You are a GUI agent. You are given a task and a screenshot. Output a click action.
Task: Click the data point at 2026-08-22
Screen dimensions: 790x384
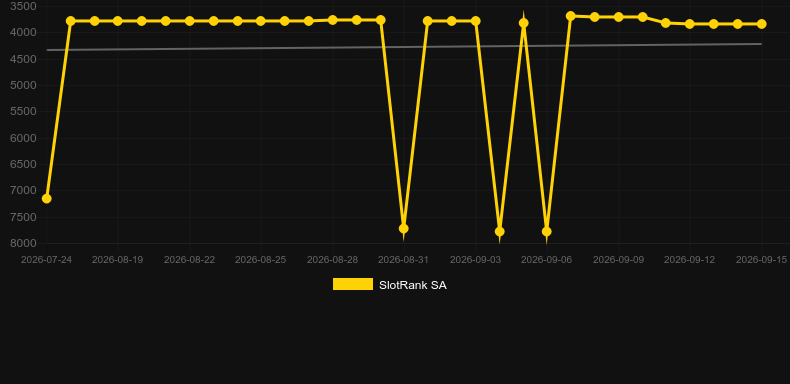pos(189,21)
